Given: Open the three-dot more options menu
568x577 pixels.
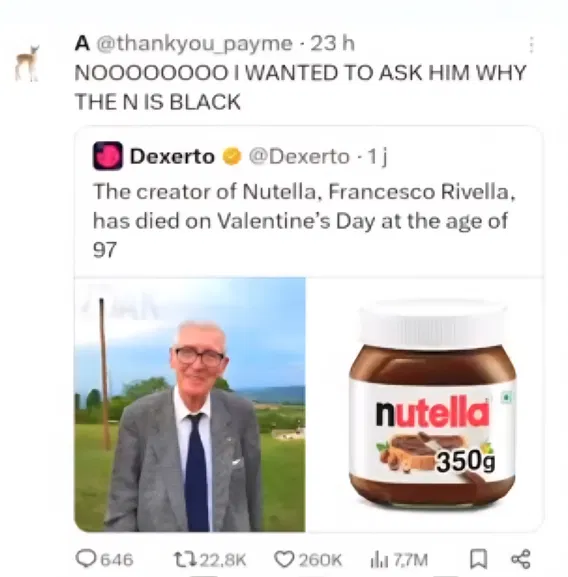Looking at the screenshot, I should [x=531, y=45].
